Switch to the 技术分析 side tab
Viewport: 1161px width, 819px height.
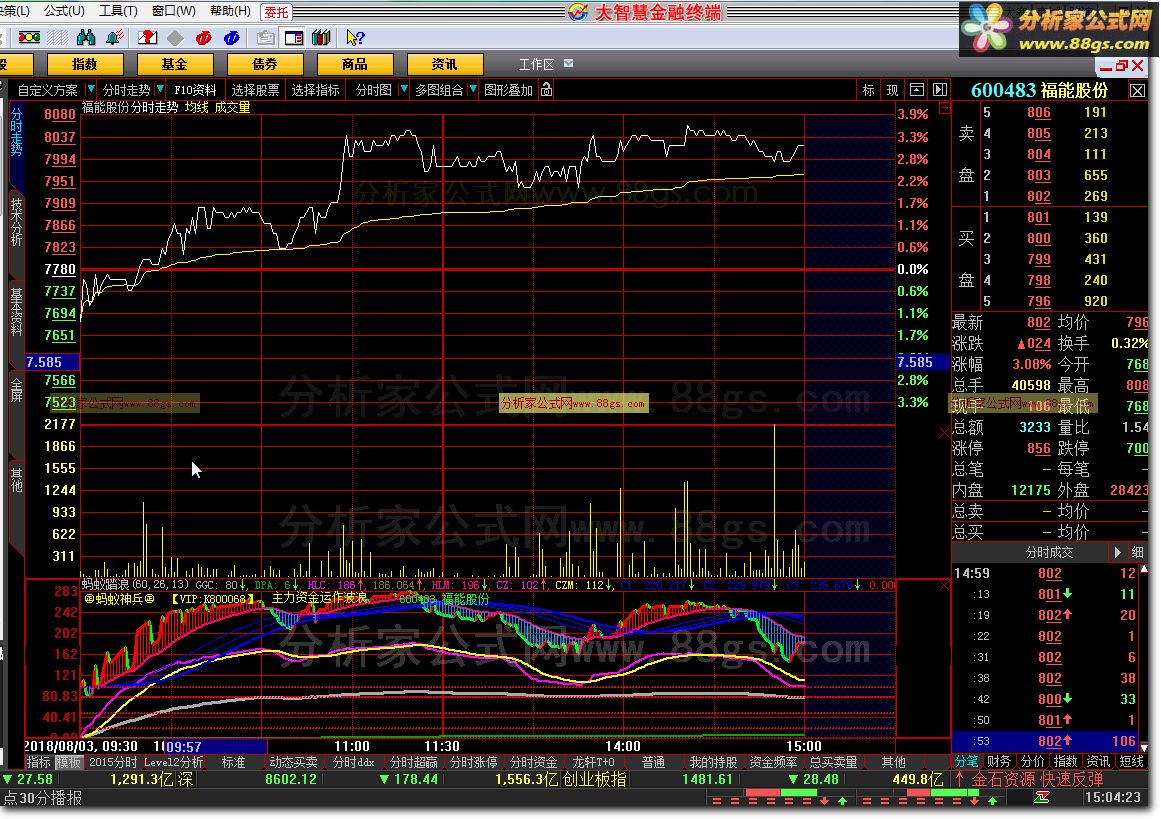(16, 221)
